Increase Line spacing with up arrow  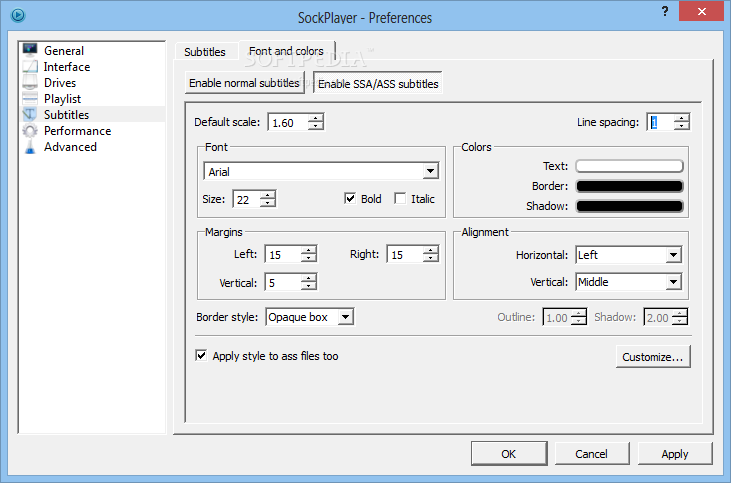click(x=682, y=118)
